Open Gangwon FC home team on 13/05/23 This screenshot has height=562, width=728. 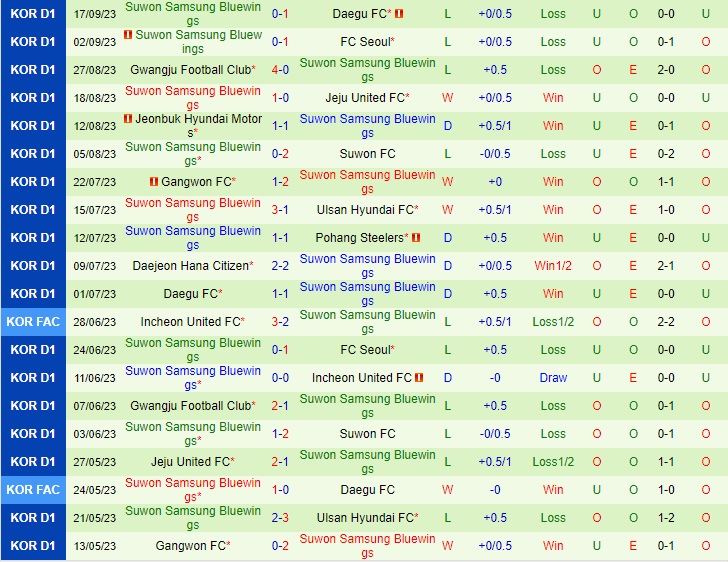coord(193,546)
